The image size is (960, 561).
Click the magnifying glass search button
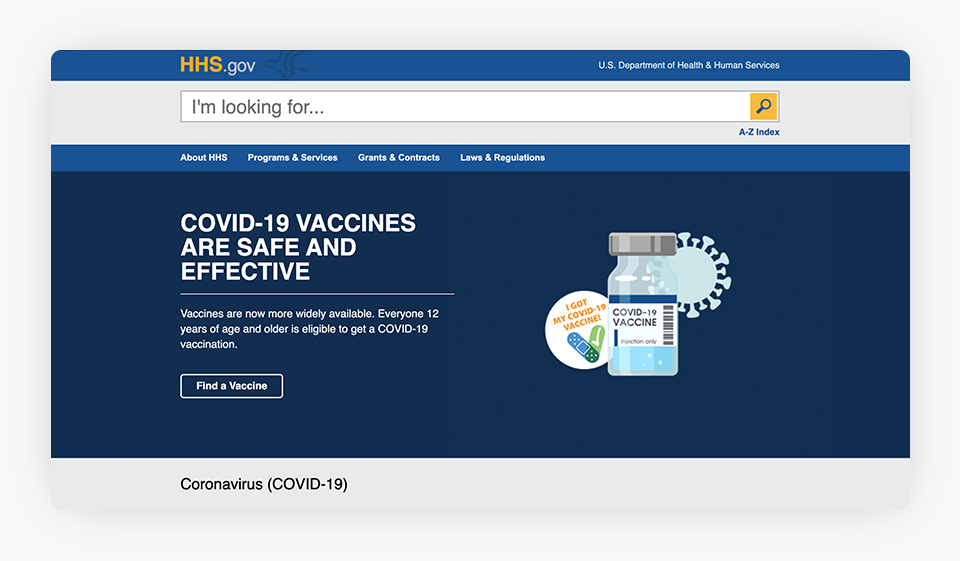click(763, 106)
